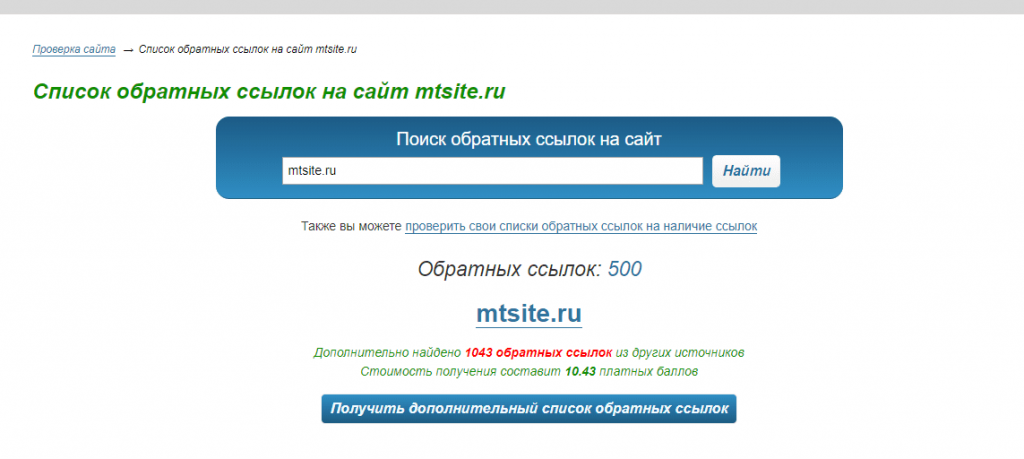
Task: Click the "Также вы можете" text
Action: click(351, 227)
